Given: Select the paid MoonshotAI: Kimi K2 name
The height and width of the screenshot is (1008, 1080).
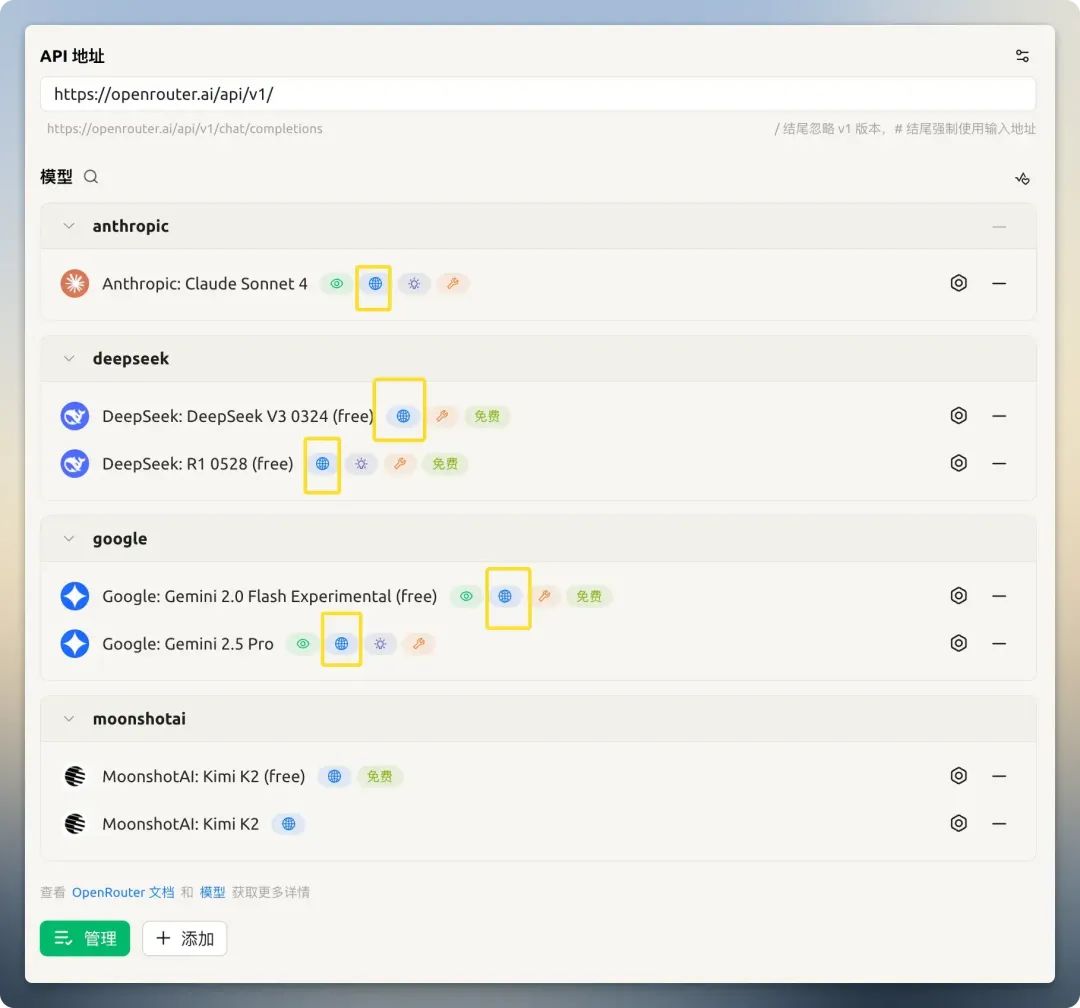Looking at the screenshot, I should pos(180,824).
